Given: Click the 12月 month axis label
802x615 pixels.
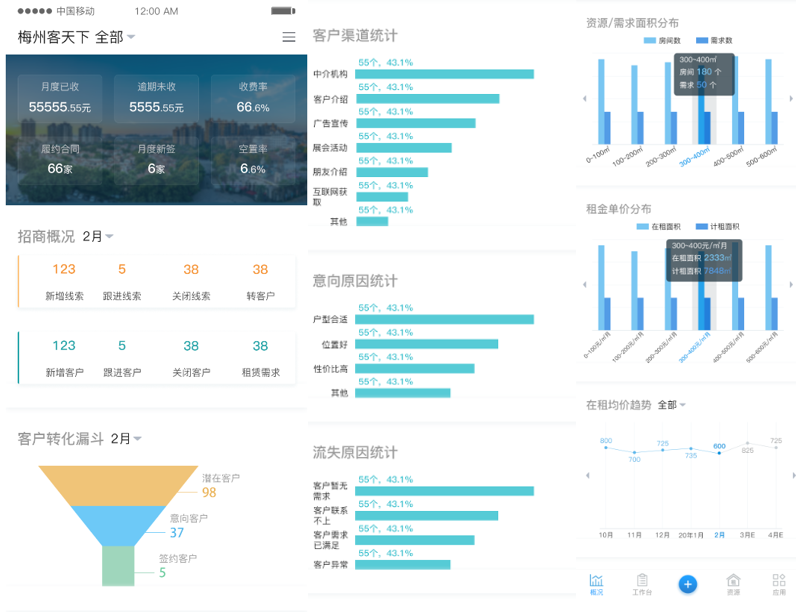Looking at the screenshot, I should pos(662,535).
